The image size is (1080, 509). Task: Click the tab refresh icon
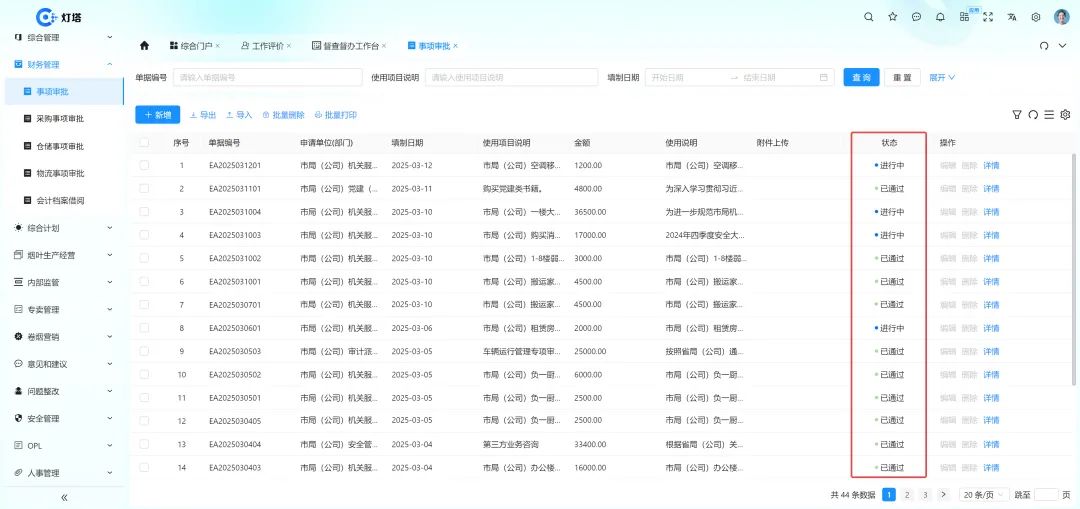point(1043,45)
